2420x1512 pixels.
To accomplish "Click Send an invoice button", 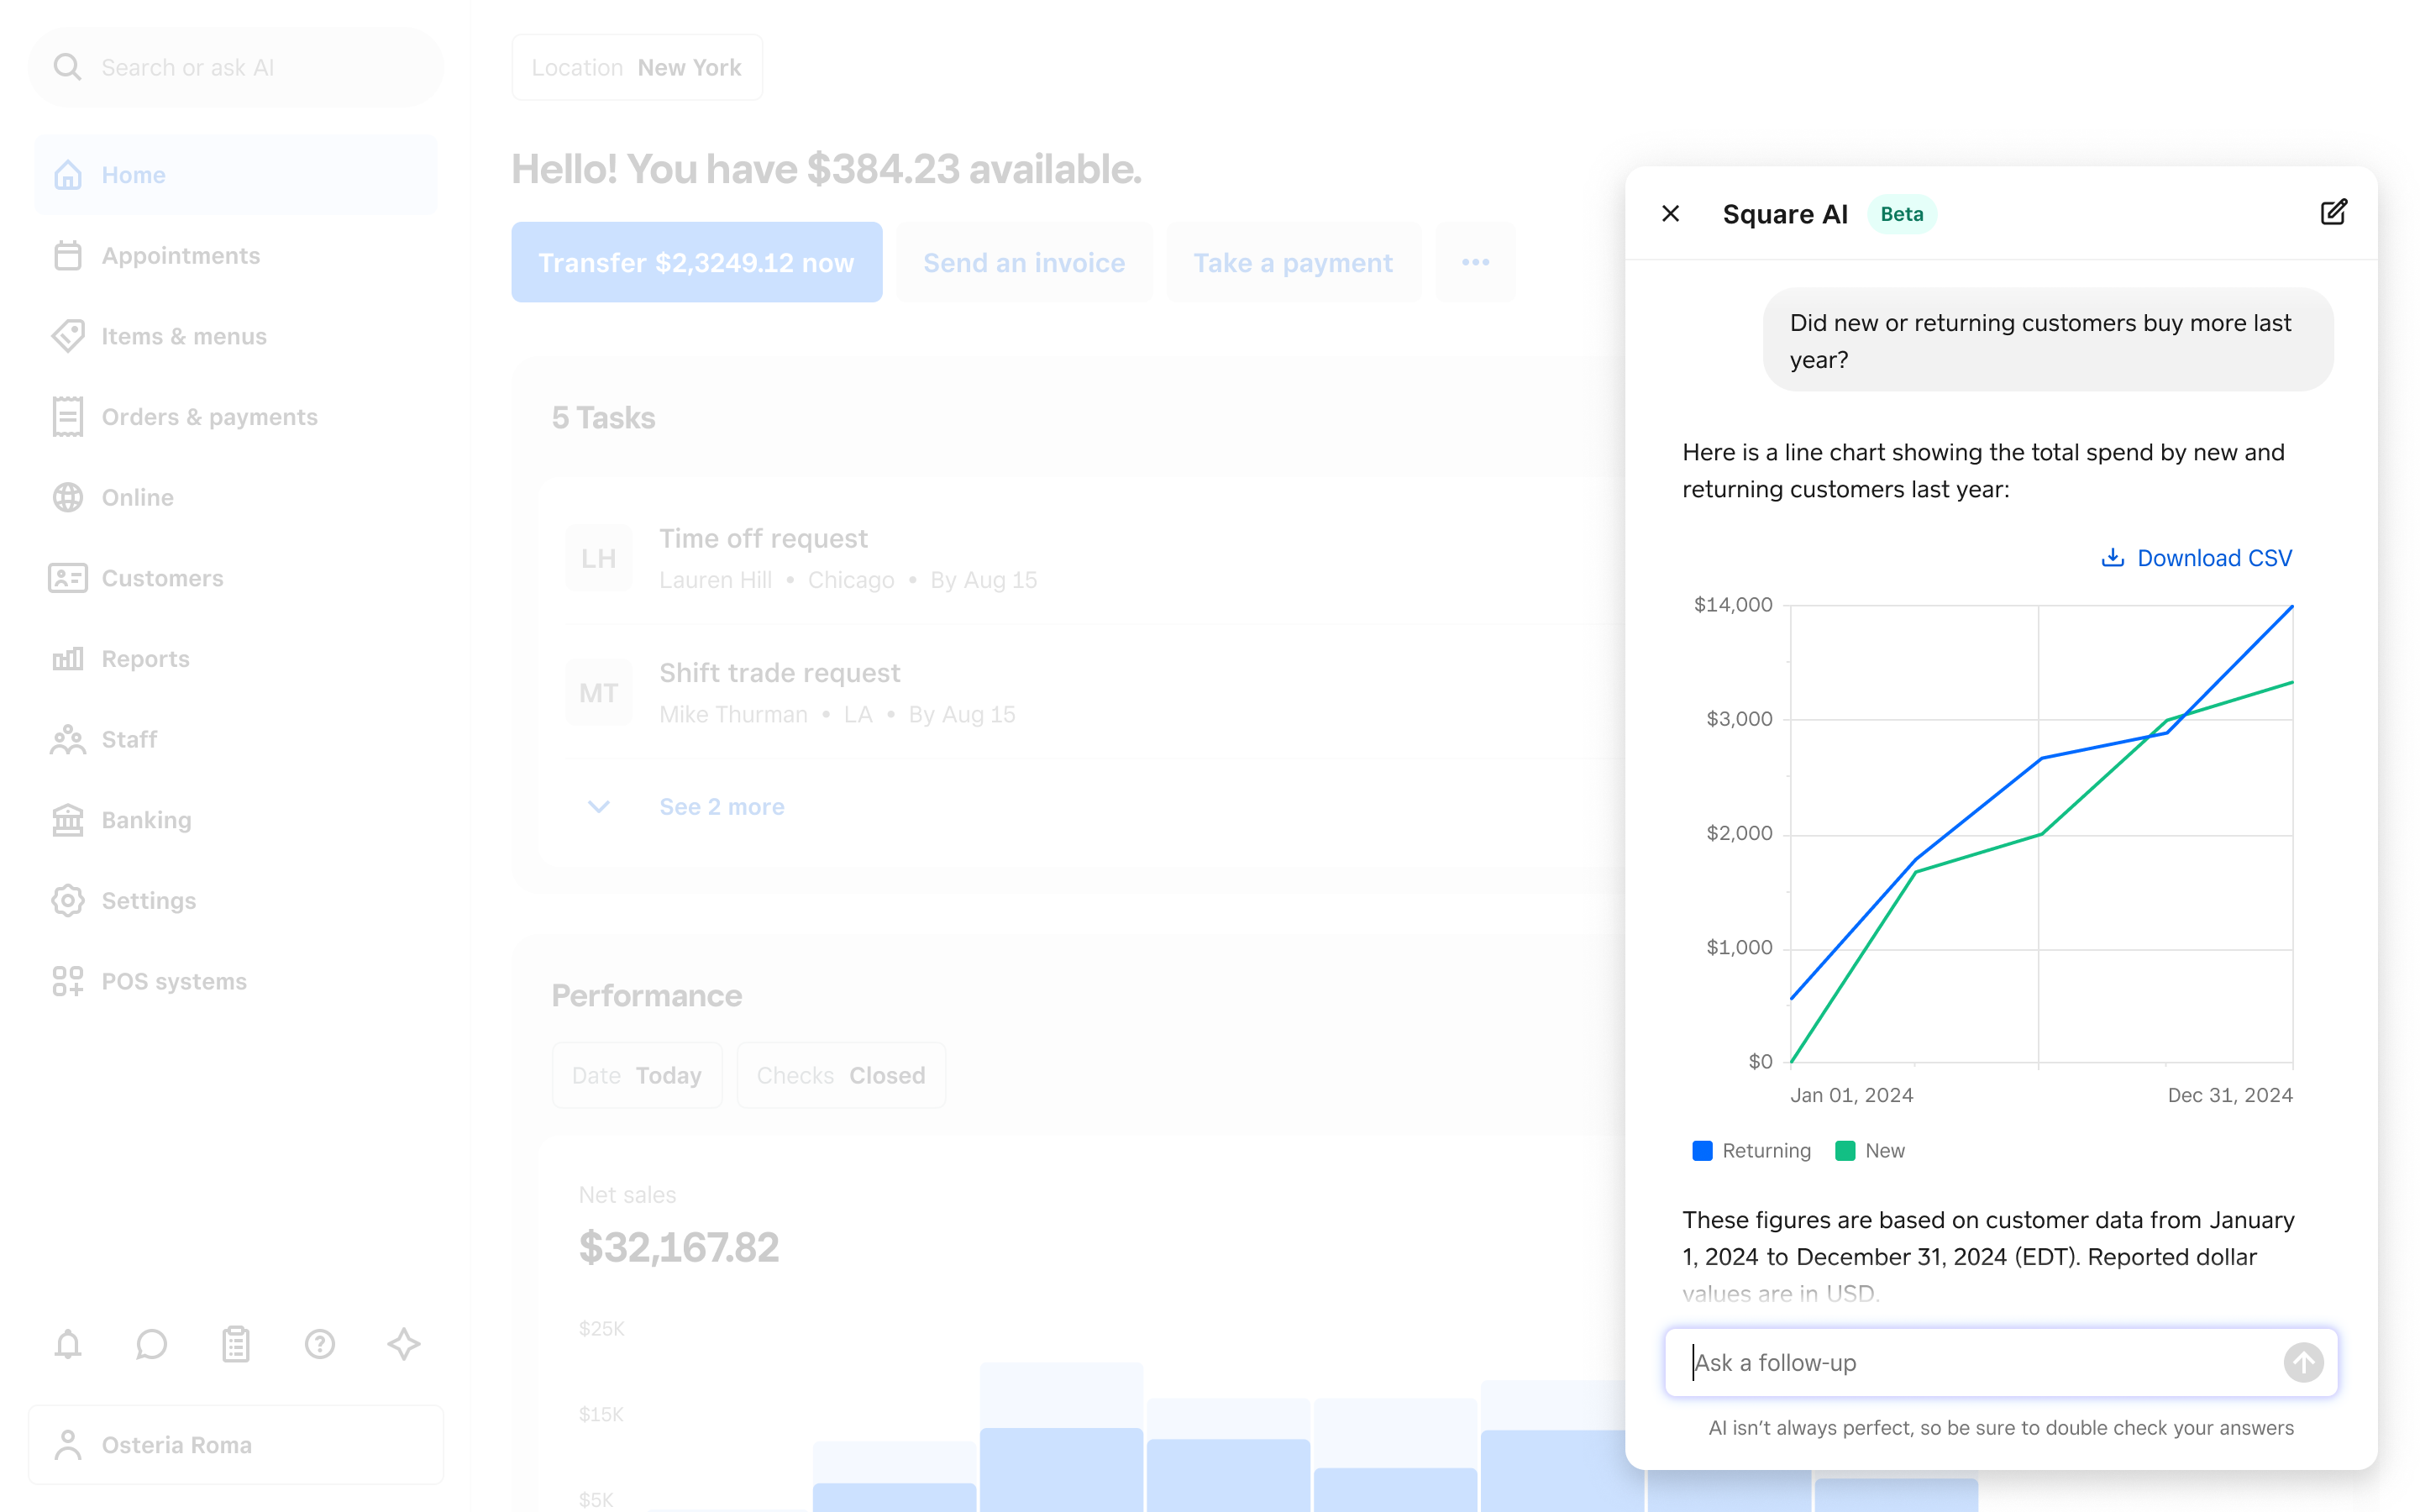I will click(x=1024, y=262).
